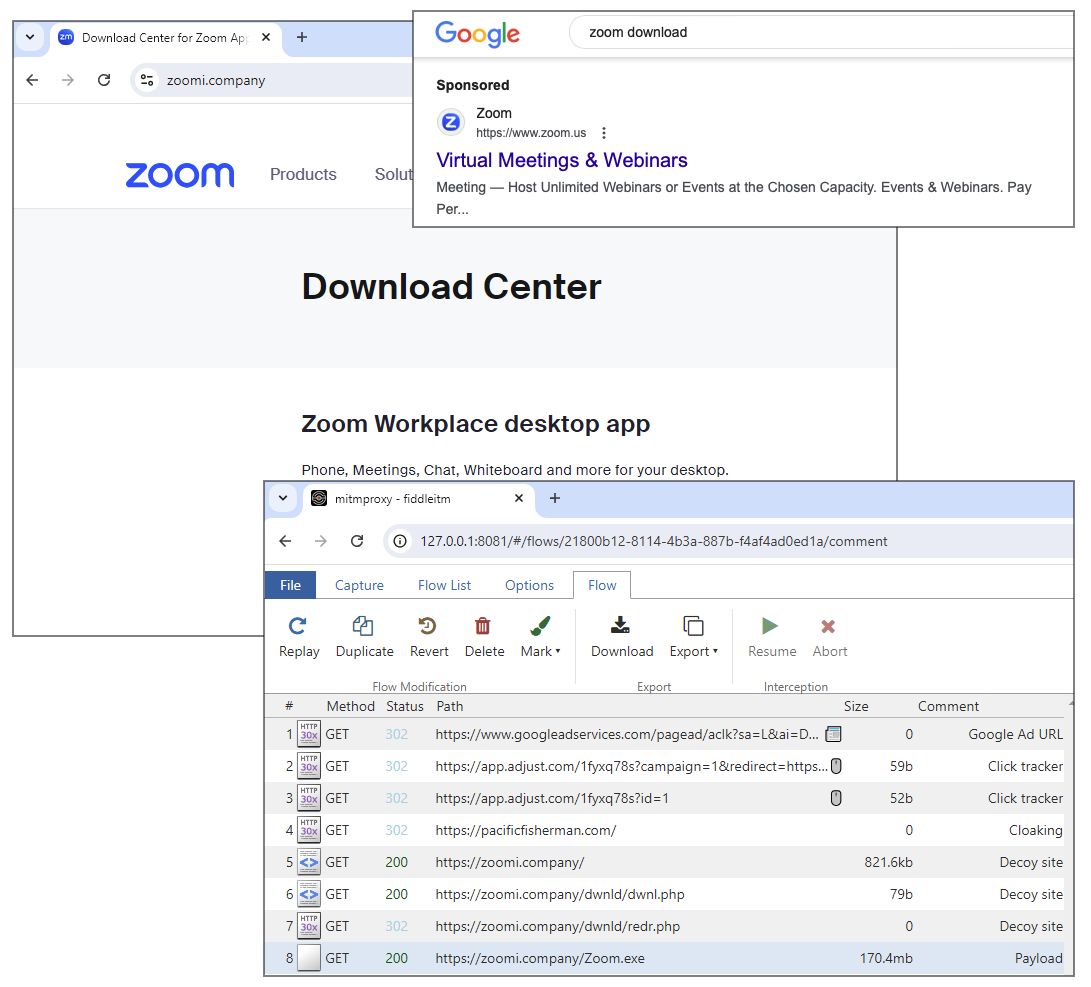Close the mitmproxy - fiddleitm tab

(518, 498)
